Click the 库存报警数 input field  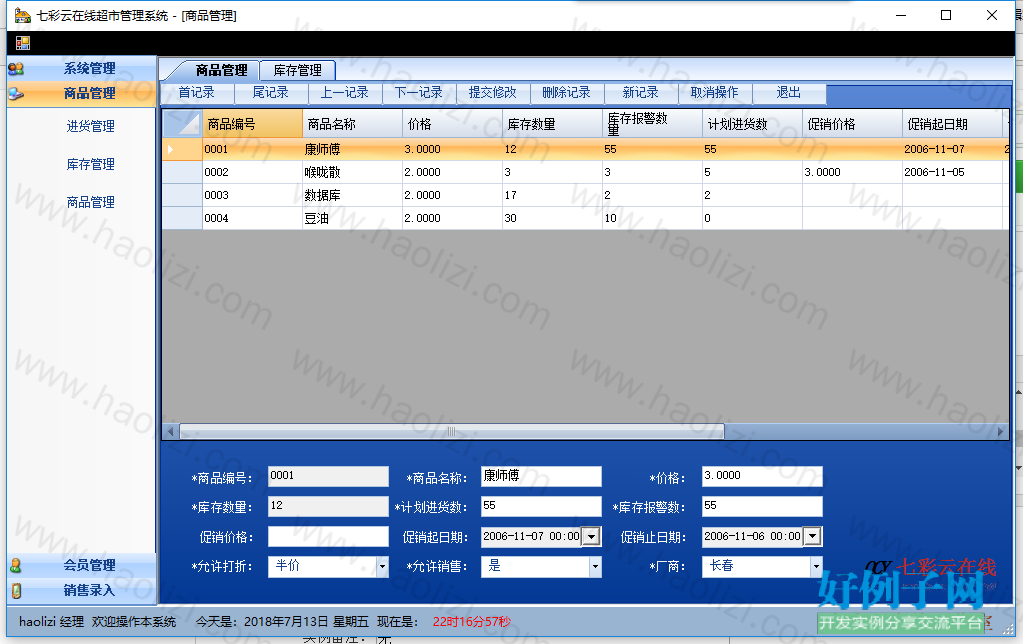(x=762, y=506)
